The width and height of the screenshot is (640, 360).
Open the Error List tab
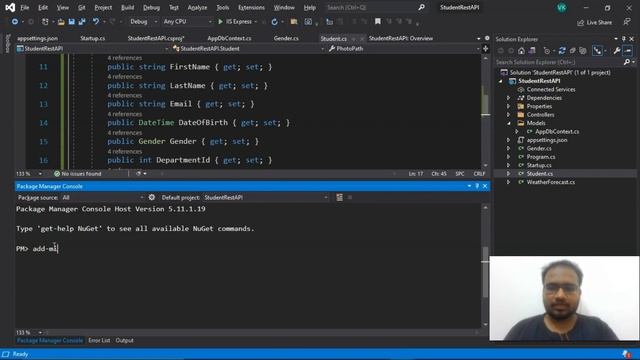pyautogui.click(x=99, y=340)
